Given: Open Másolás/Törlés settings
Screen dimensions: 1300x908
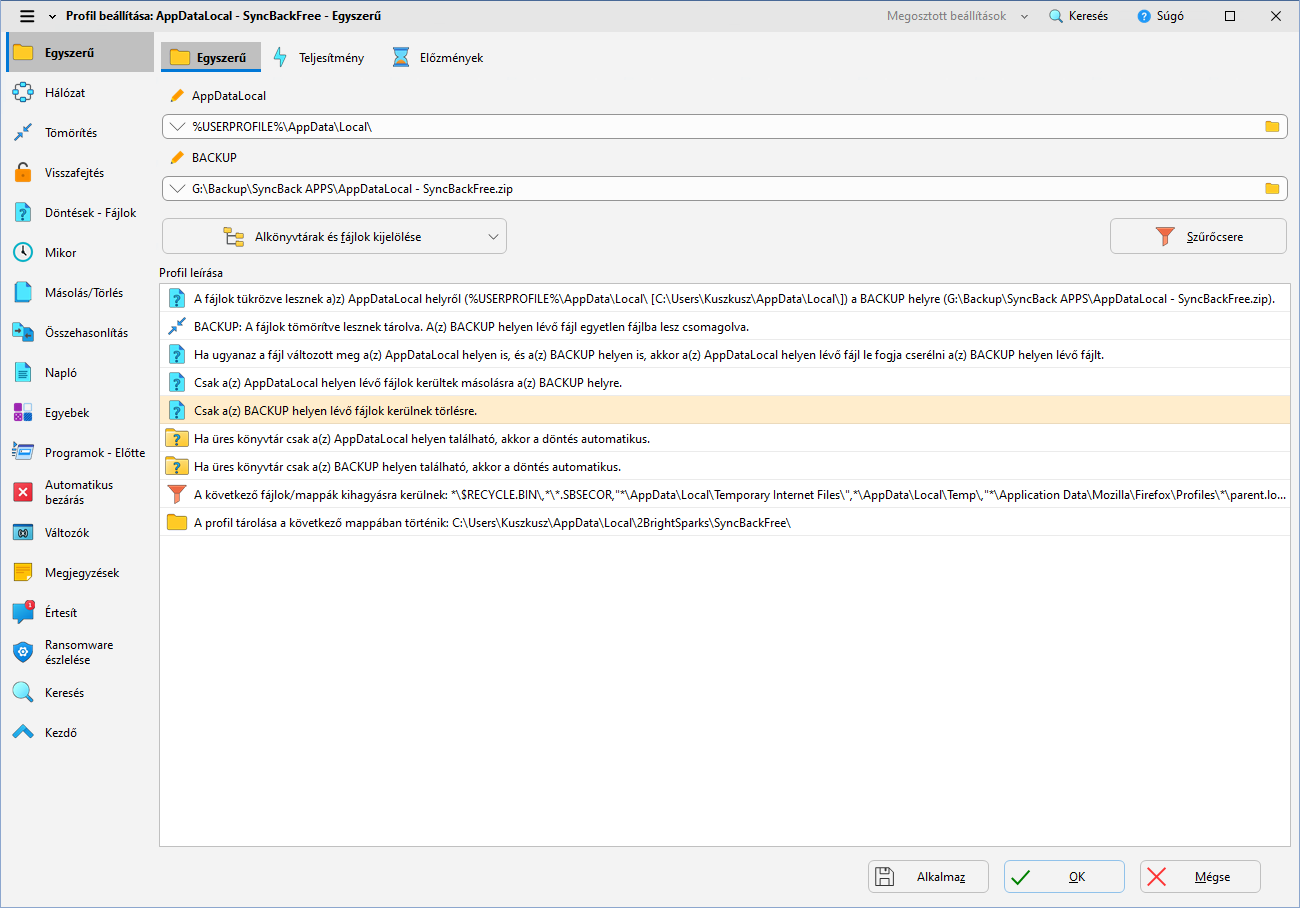Looking at the screenshot, I should pos(80,293).
